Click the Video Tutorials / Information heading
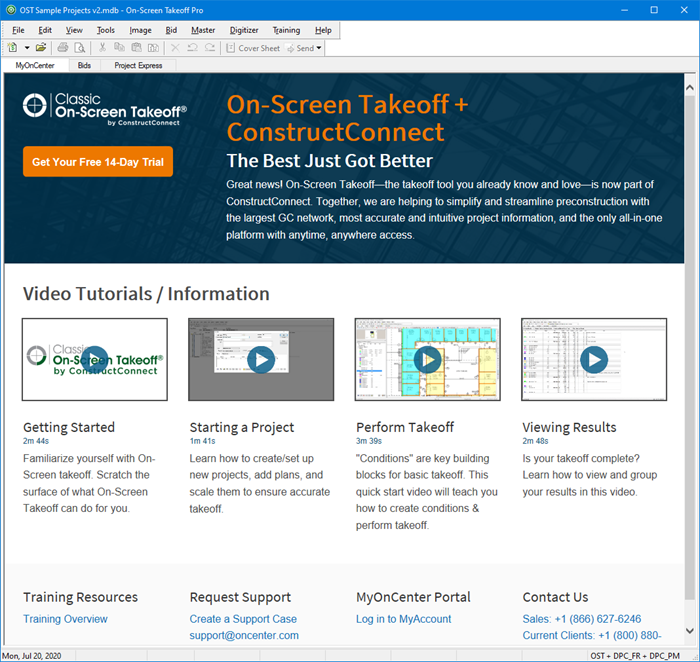700x662 pixels. 146,294
